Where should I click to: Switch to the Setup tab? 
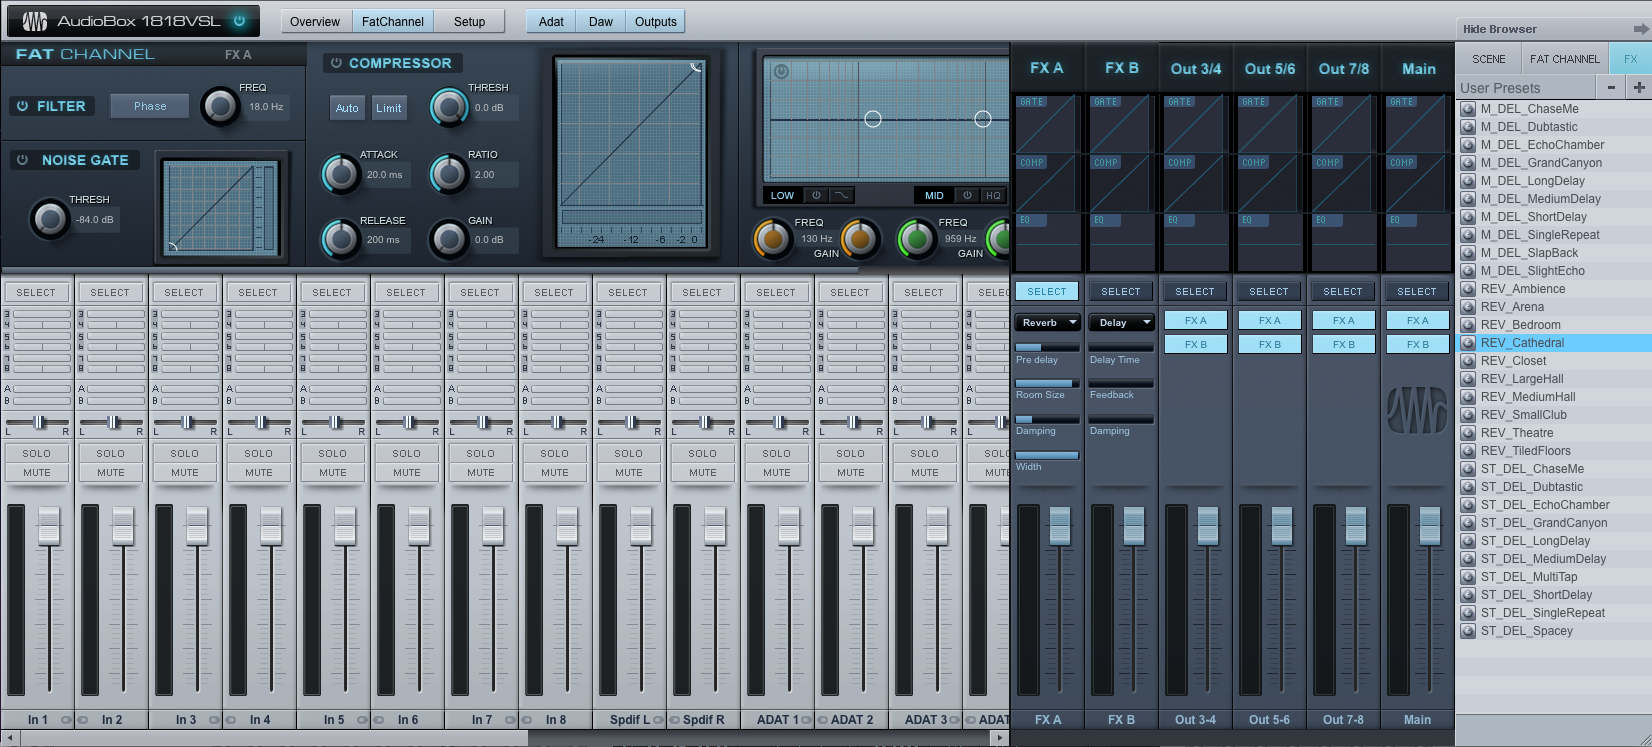(x=469, y=21)
